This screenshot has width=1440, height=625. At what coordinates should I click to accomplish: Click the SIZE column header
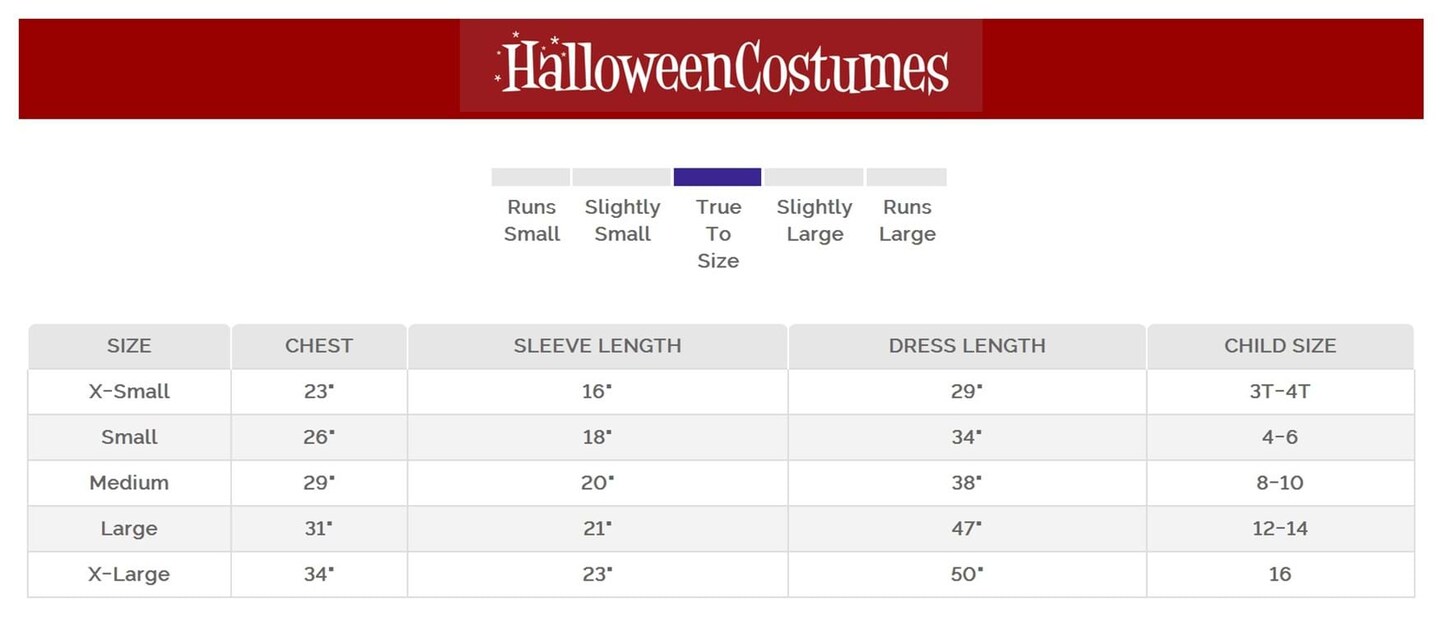pos(129,346)
